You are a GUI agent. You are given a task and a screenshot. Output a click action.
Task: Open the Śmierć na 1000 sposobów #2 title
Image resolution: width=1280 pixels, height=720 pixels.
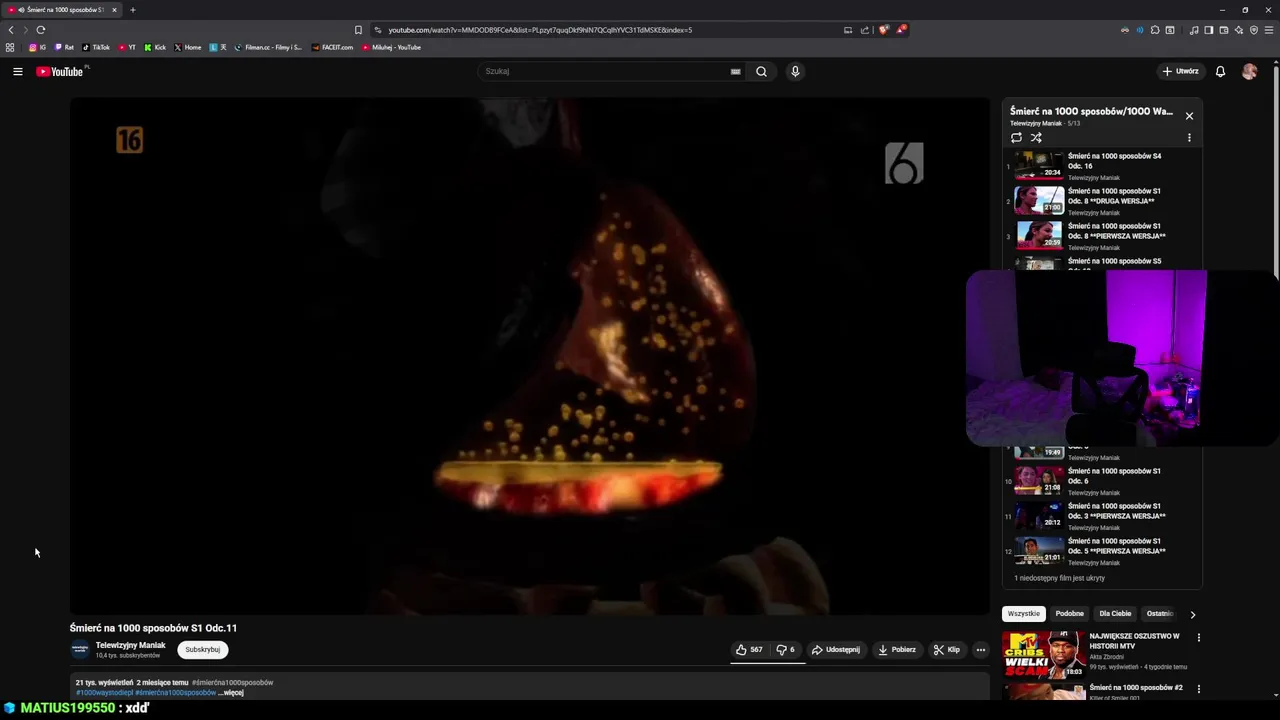click(x=1136, y=688)
